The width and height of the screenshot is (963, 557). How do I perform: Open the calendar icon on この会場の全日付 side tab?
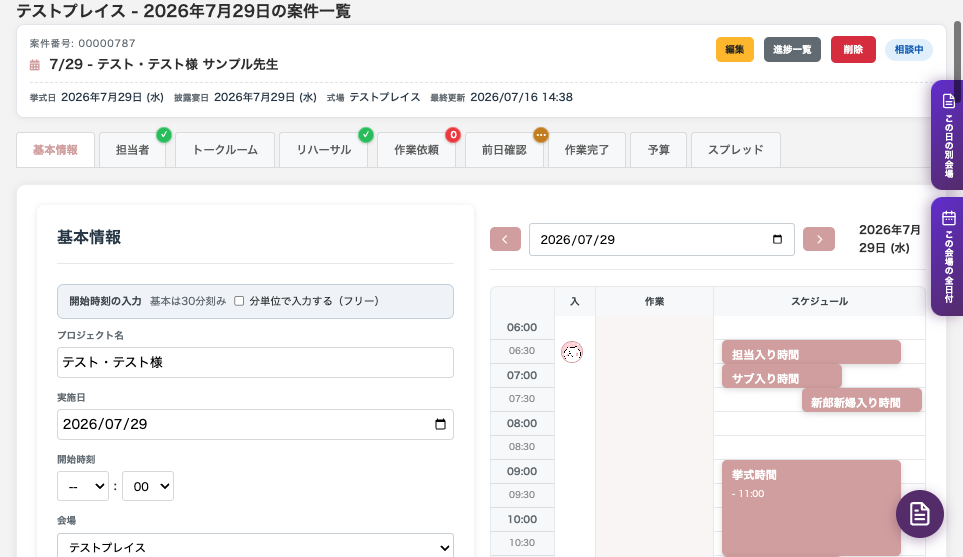(949, 218)
